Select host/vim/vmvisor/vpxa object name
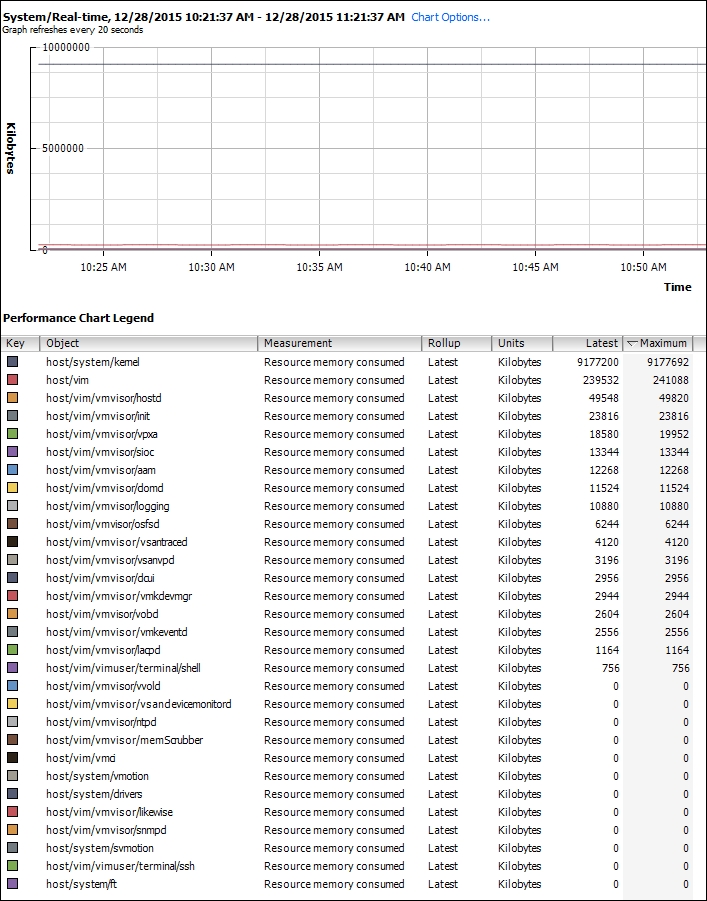The width and height of the screenshot is (707, 901). point(102,434)
